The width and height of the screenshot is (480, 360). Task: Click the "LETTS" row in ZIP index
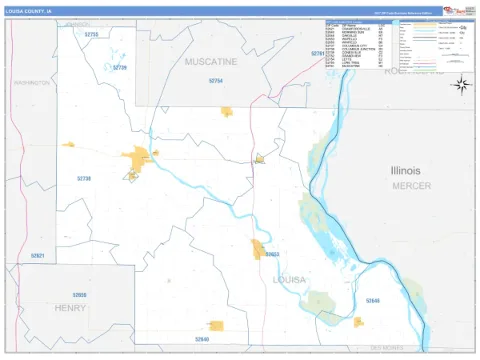pos(354,59)
